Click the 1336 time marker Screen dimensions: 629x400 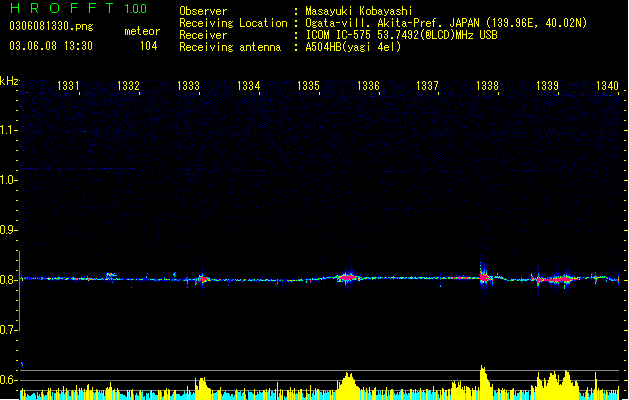pos(368,87)
